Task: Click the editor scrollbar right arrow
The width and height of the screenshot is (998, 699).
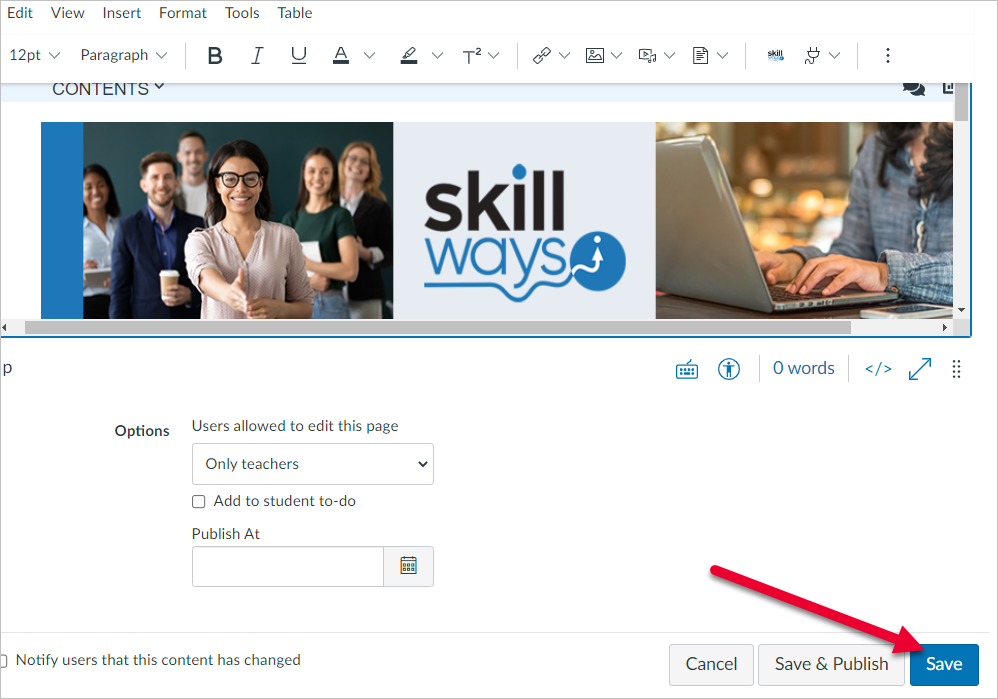Action: click(x=945, y=327)
